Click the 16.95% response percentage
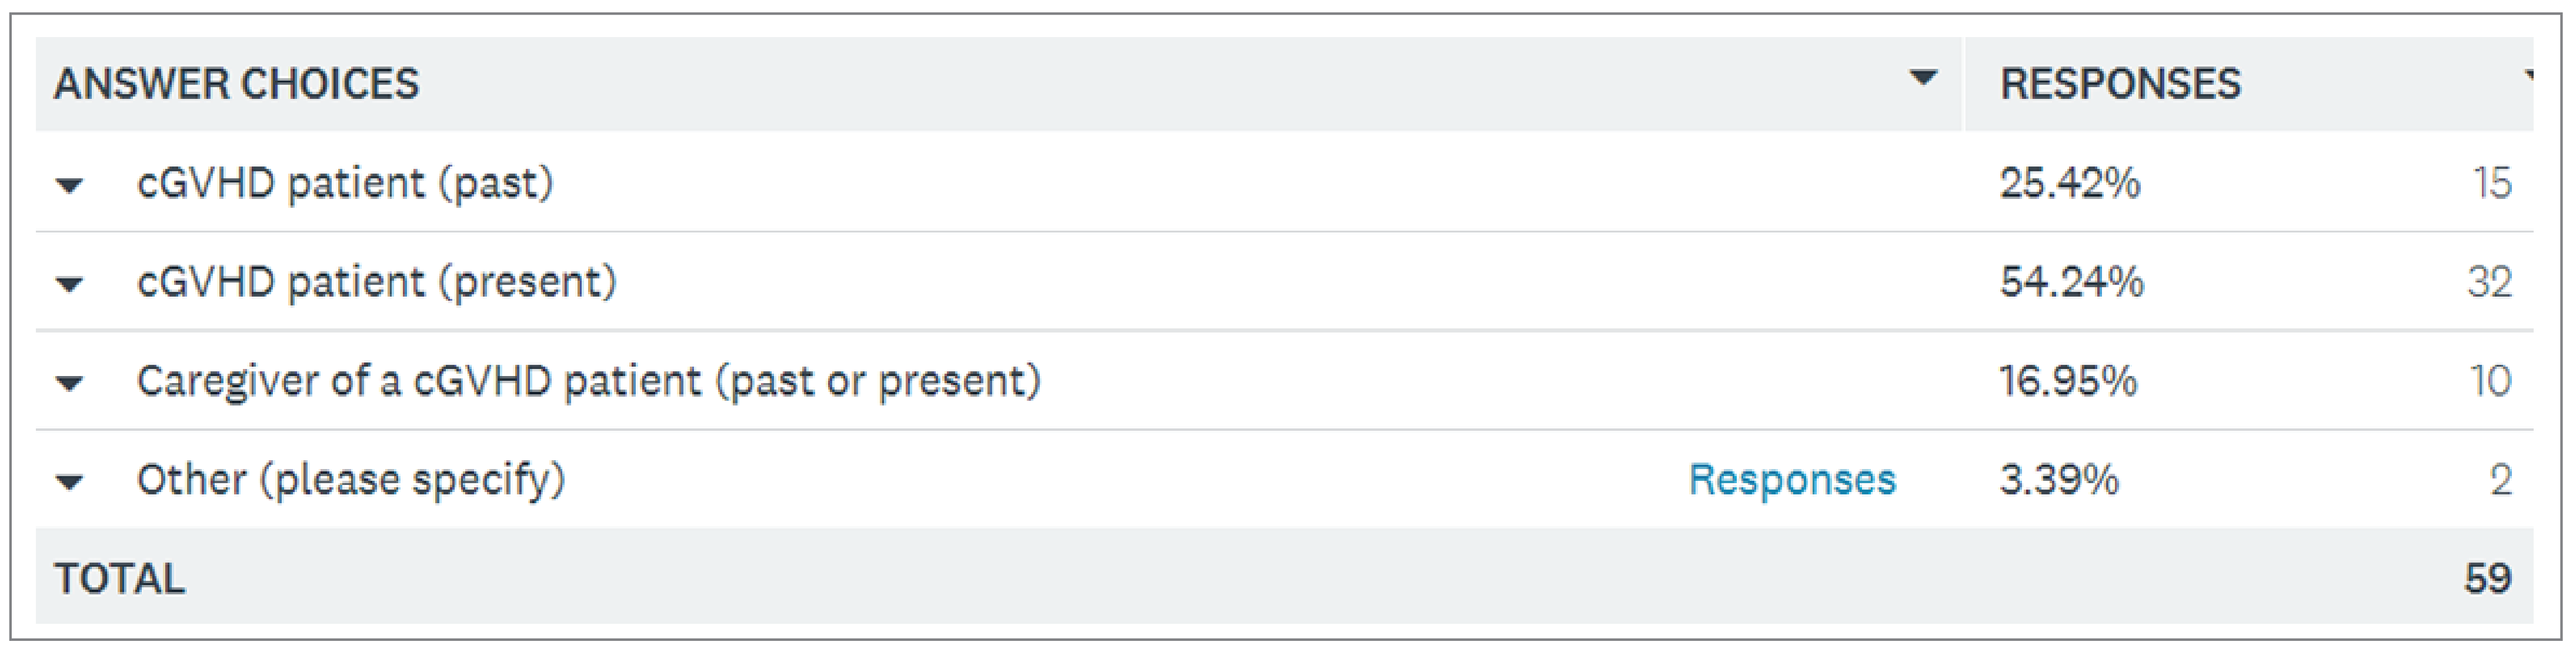This screenshot has height=655, width=2576. pos(2068,382)
